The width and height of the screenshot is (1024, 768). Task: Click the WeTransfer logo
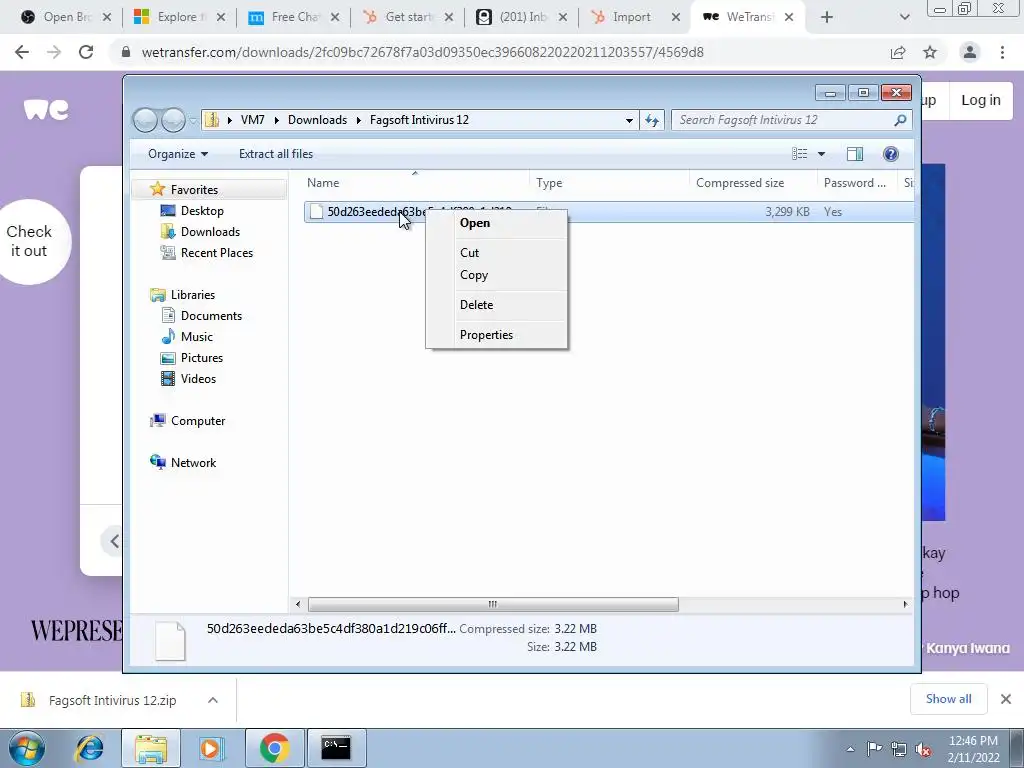(x=46, y=109)
